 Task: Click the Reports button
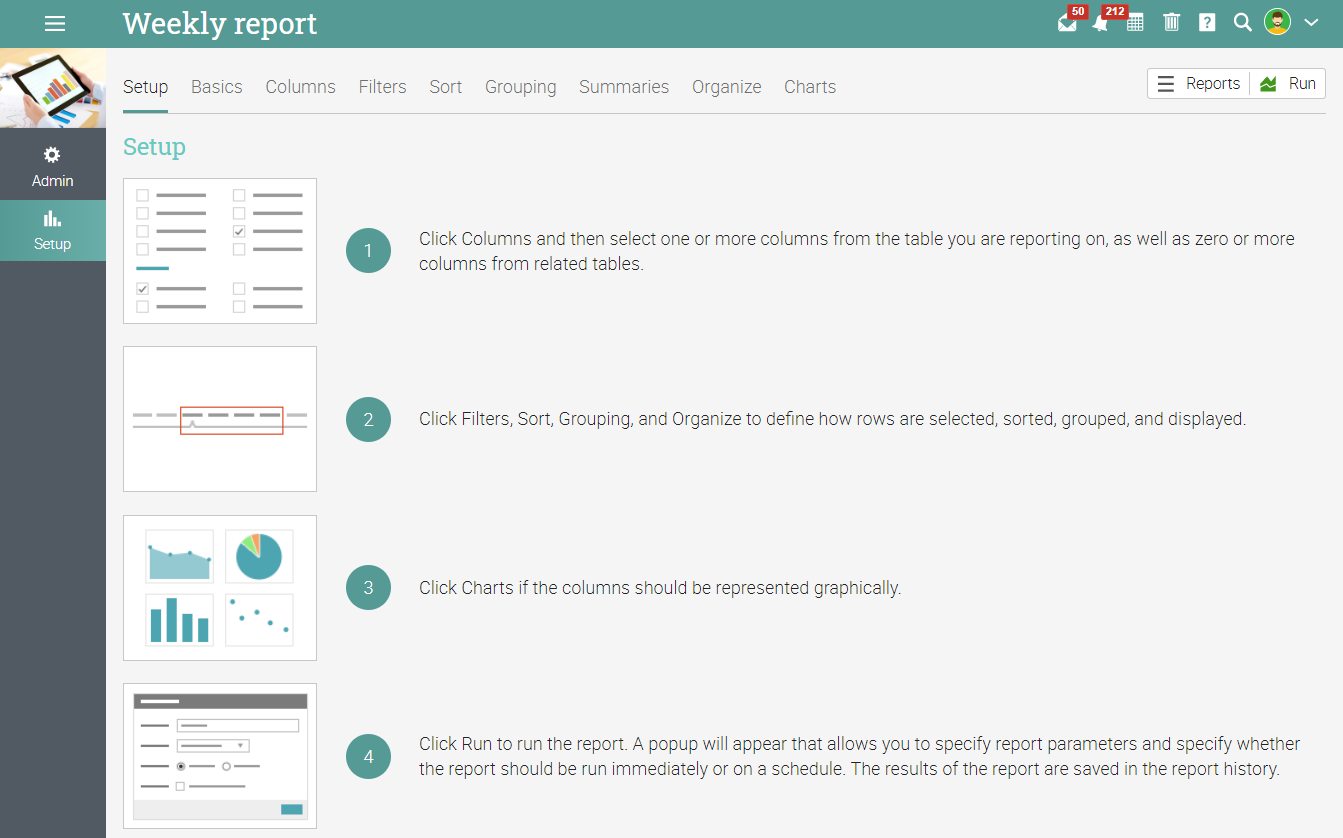(1199, 84)
